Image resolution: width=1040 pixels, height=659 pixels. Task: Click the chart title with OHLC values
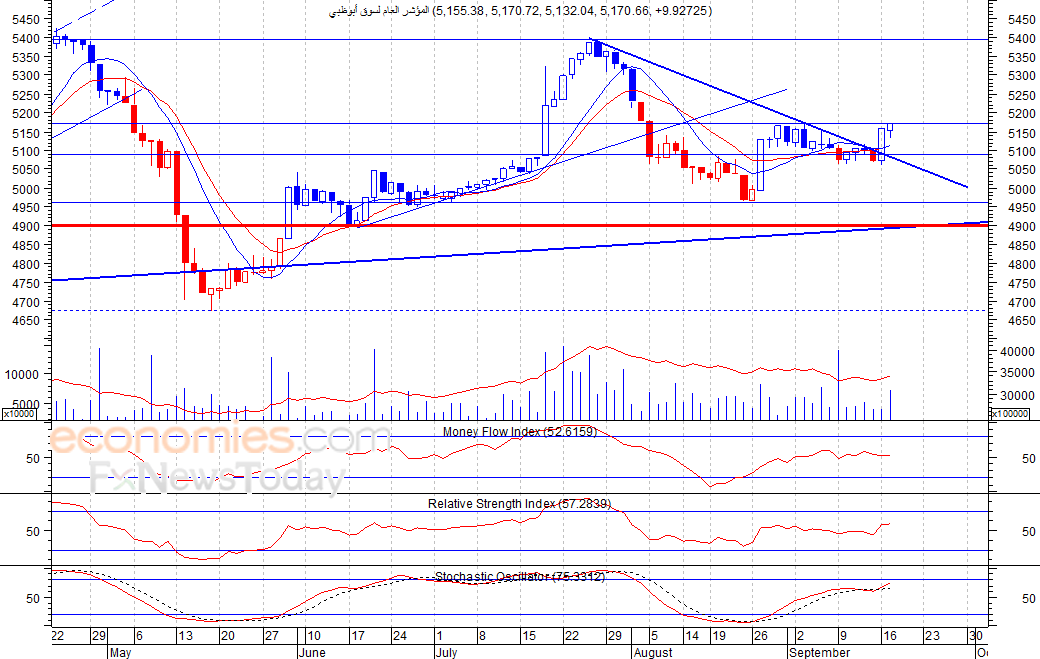point(521,11)
